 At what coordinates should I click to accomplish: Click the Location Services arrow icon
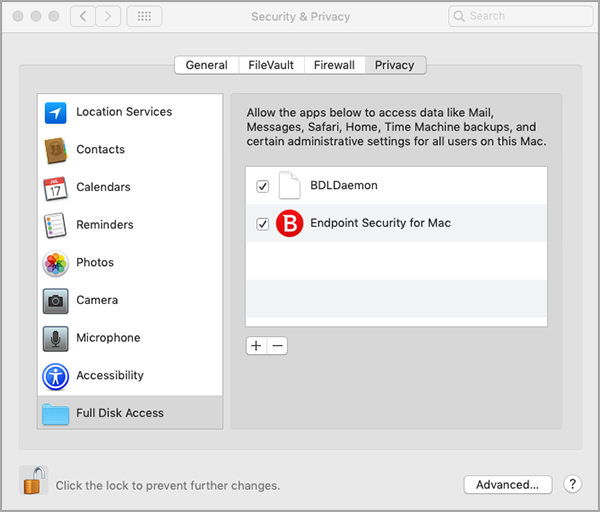55,113
